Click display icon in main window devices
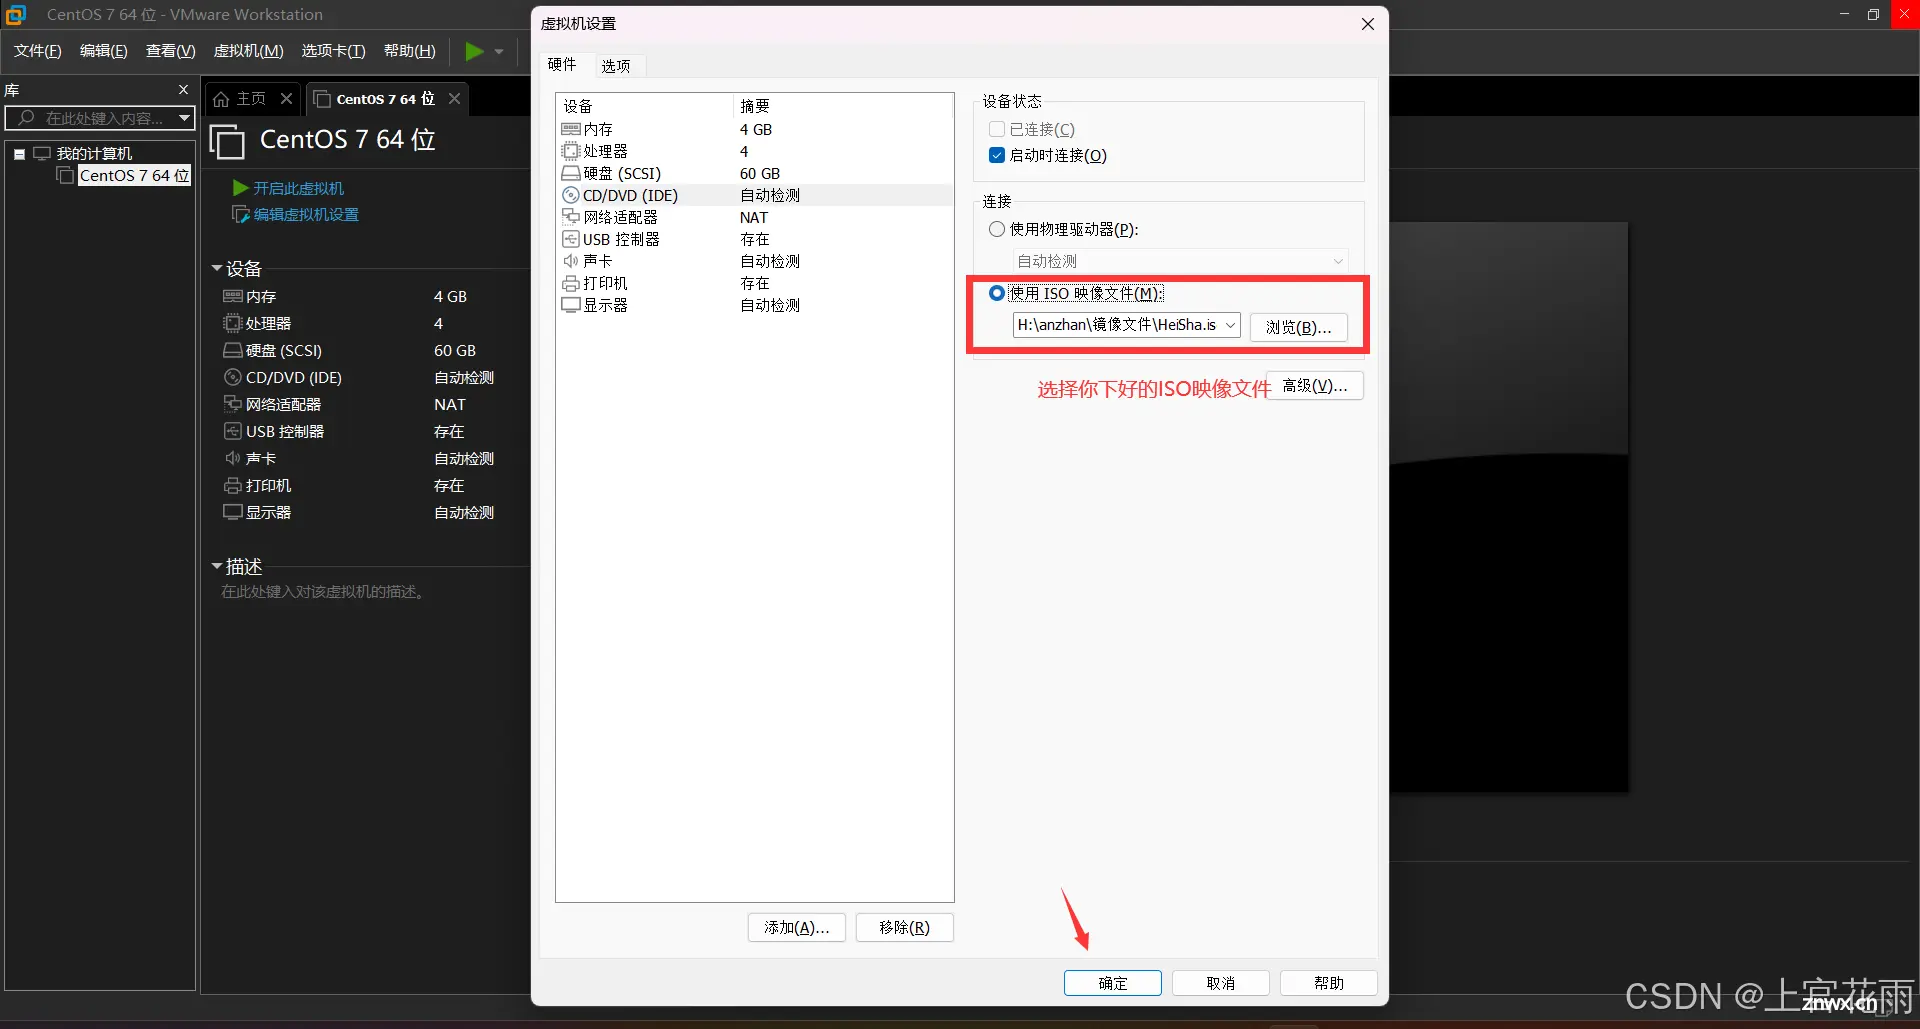 pos(232,512)
